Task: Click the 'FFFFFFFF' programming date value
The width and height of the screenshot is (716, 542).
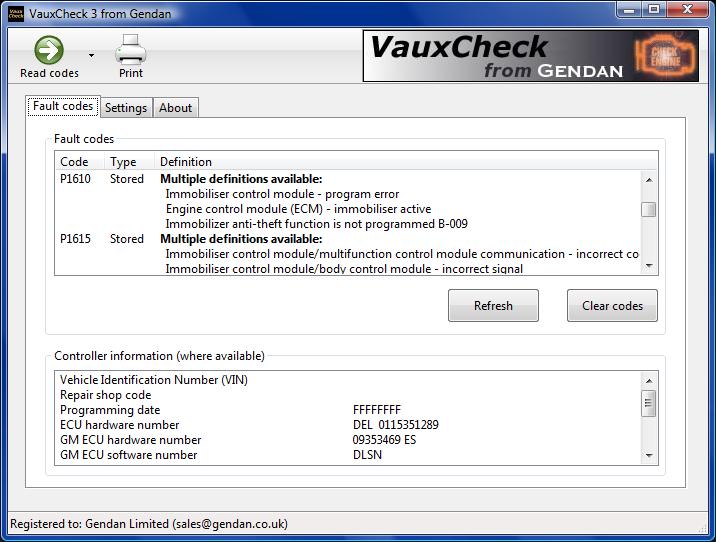Action: (377, 410)
